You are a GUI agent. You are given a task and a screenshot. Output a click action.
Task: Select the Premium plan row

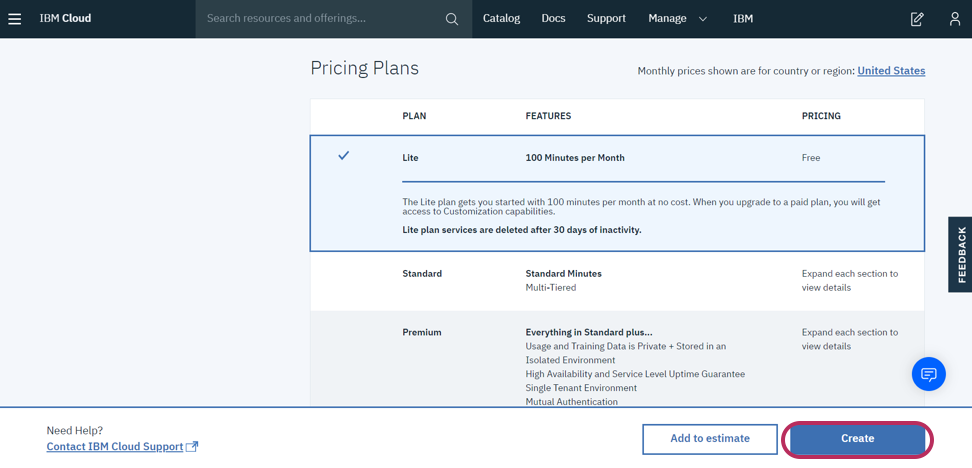pos(617,359)
